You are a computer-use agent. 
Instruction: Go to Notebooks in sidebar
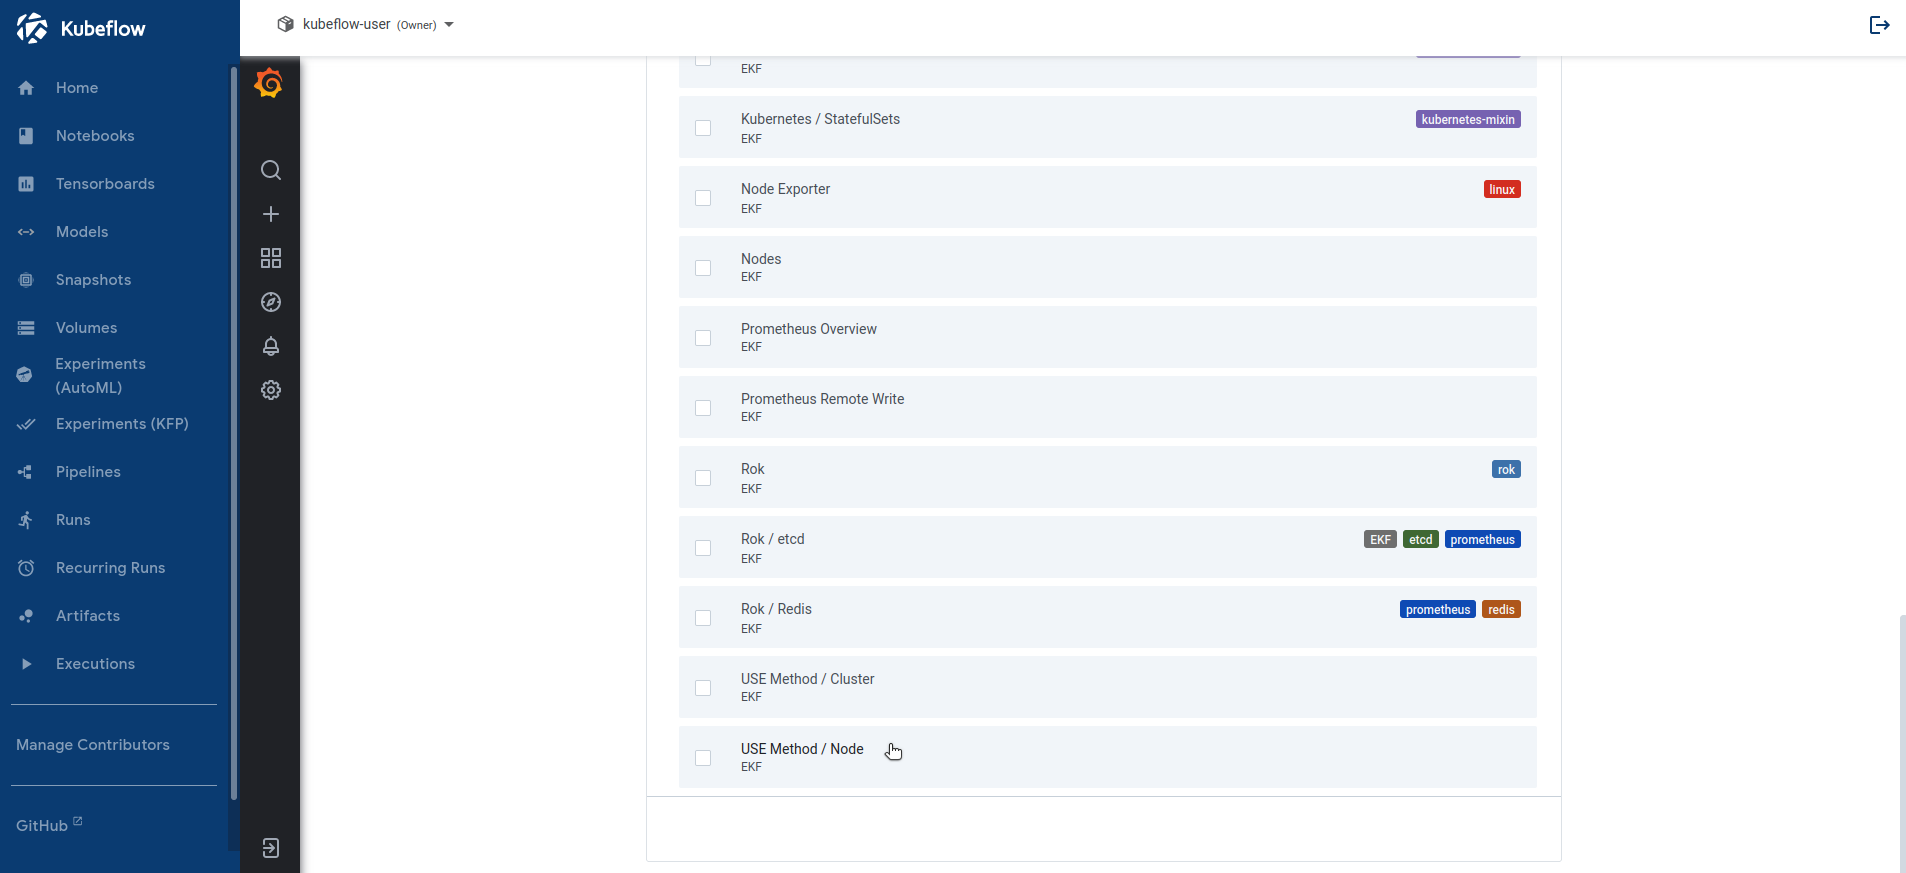[x=95, y=136]
